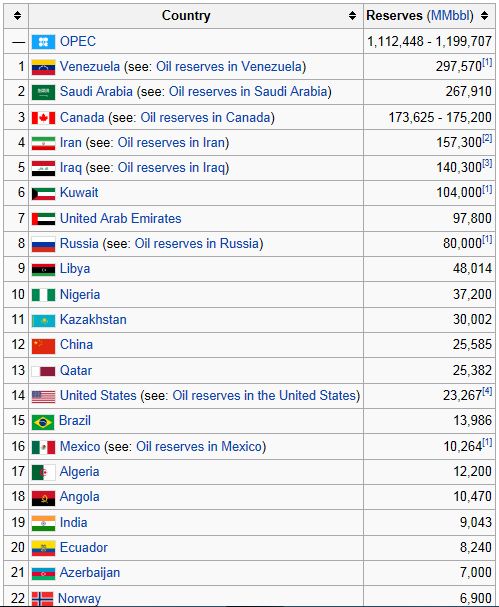Screen dimensions: 499x607
Task: Click the Venezuela flag icon
Action: point(43,67)
